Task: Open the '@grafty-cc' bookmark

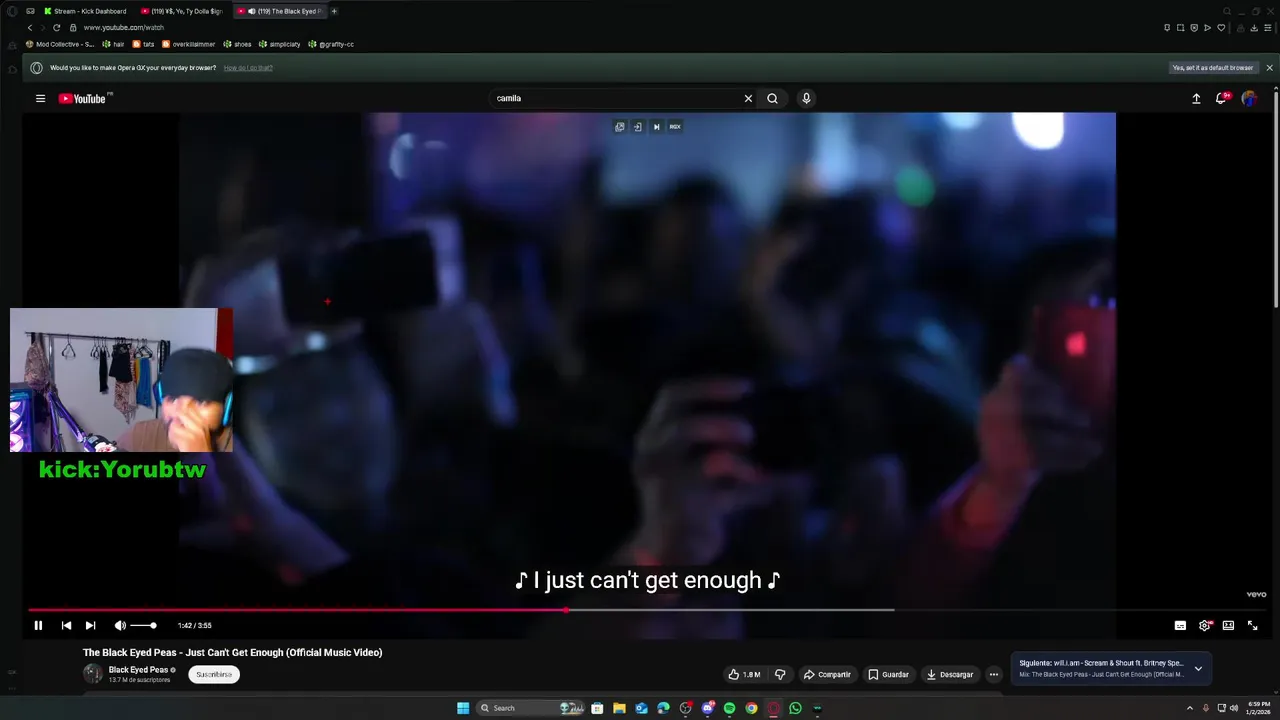Action: coord(331,44)
